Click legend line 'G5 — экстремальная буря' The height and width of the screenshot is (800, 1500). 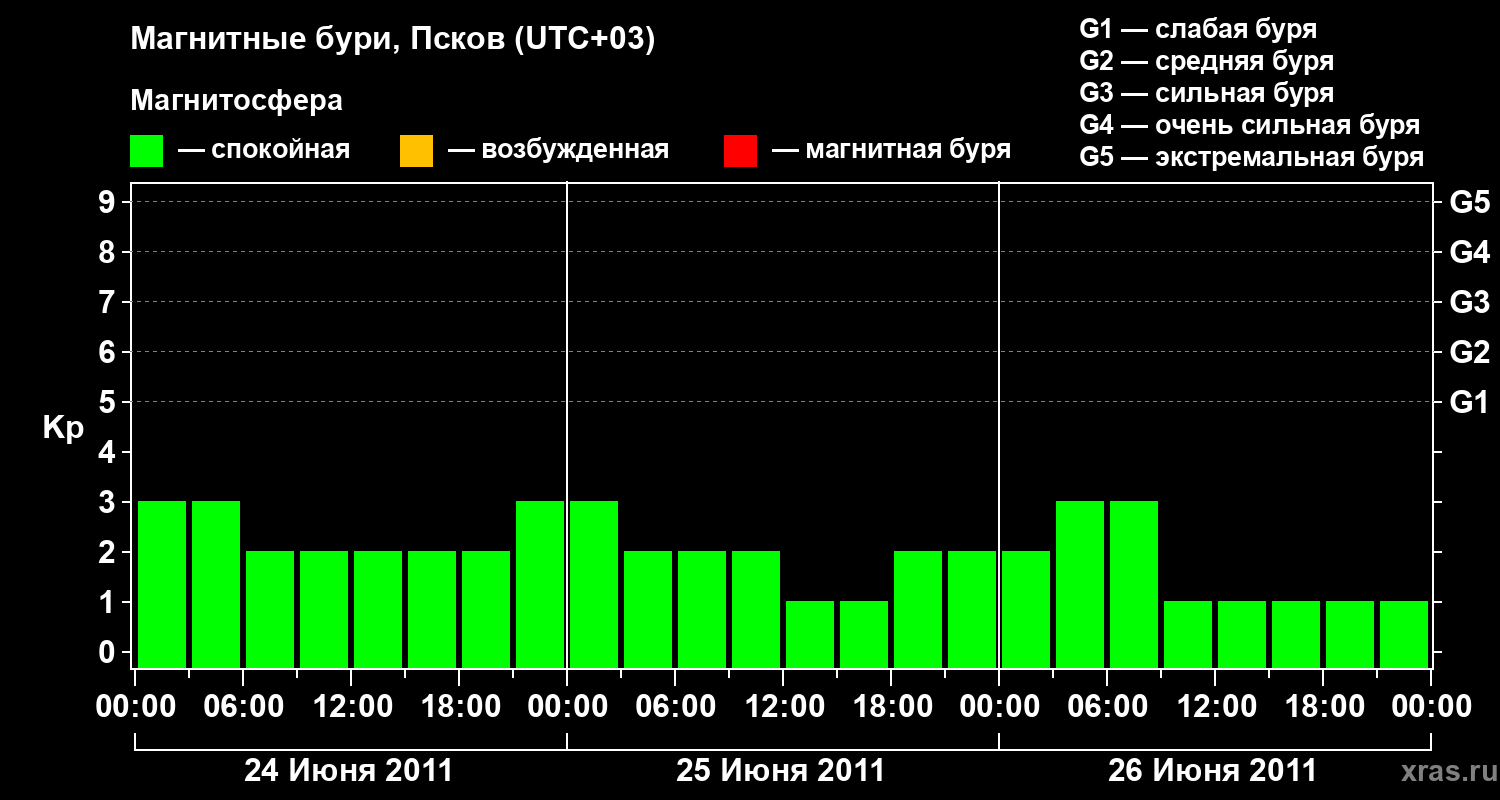tap(1252, 157)
